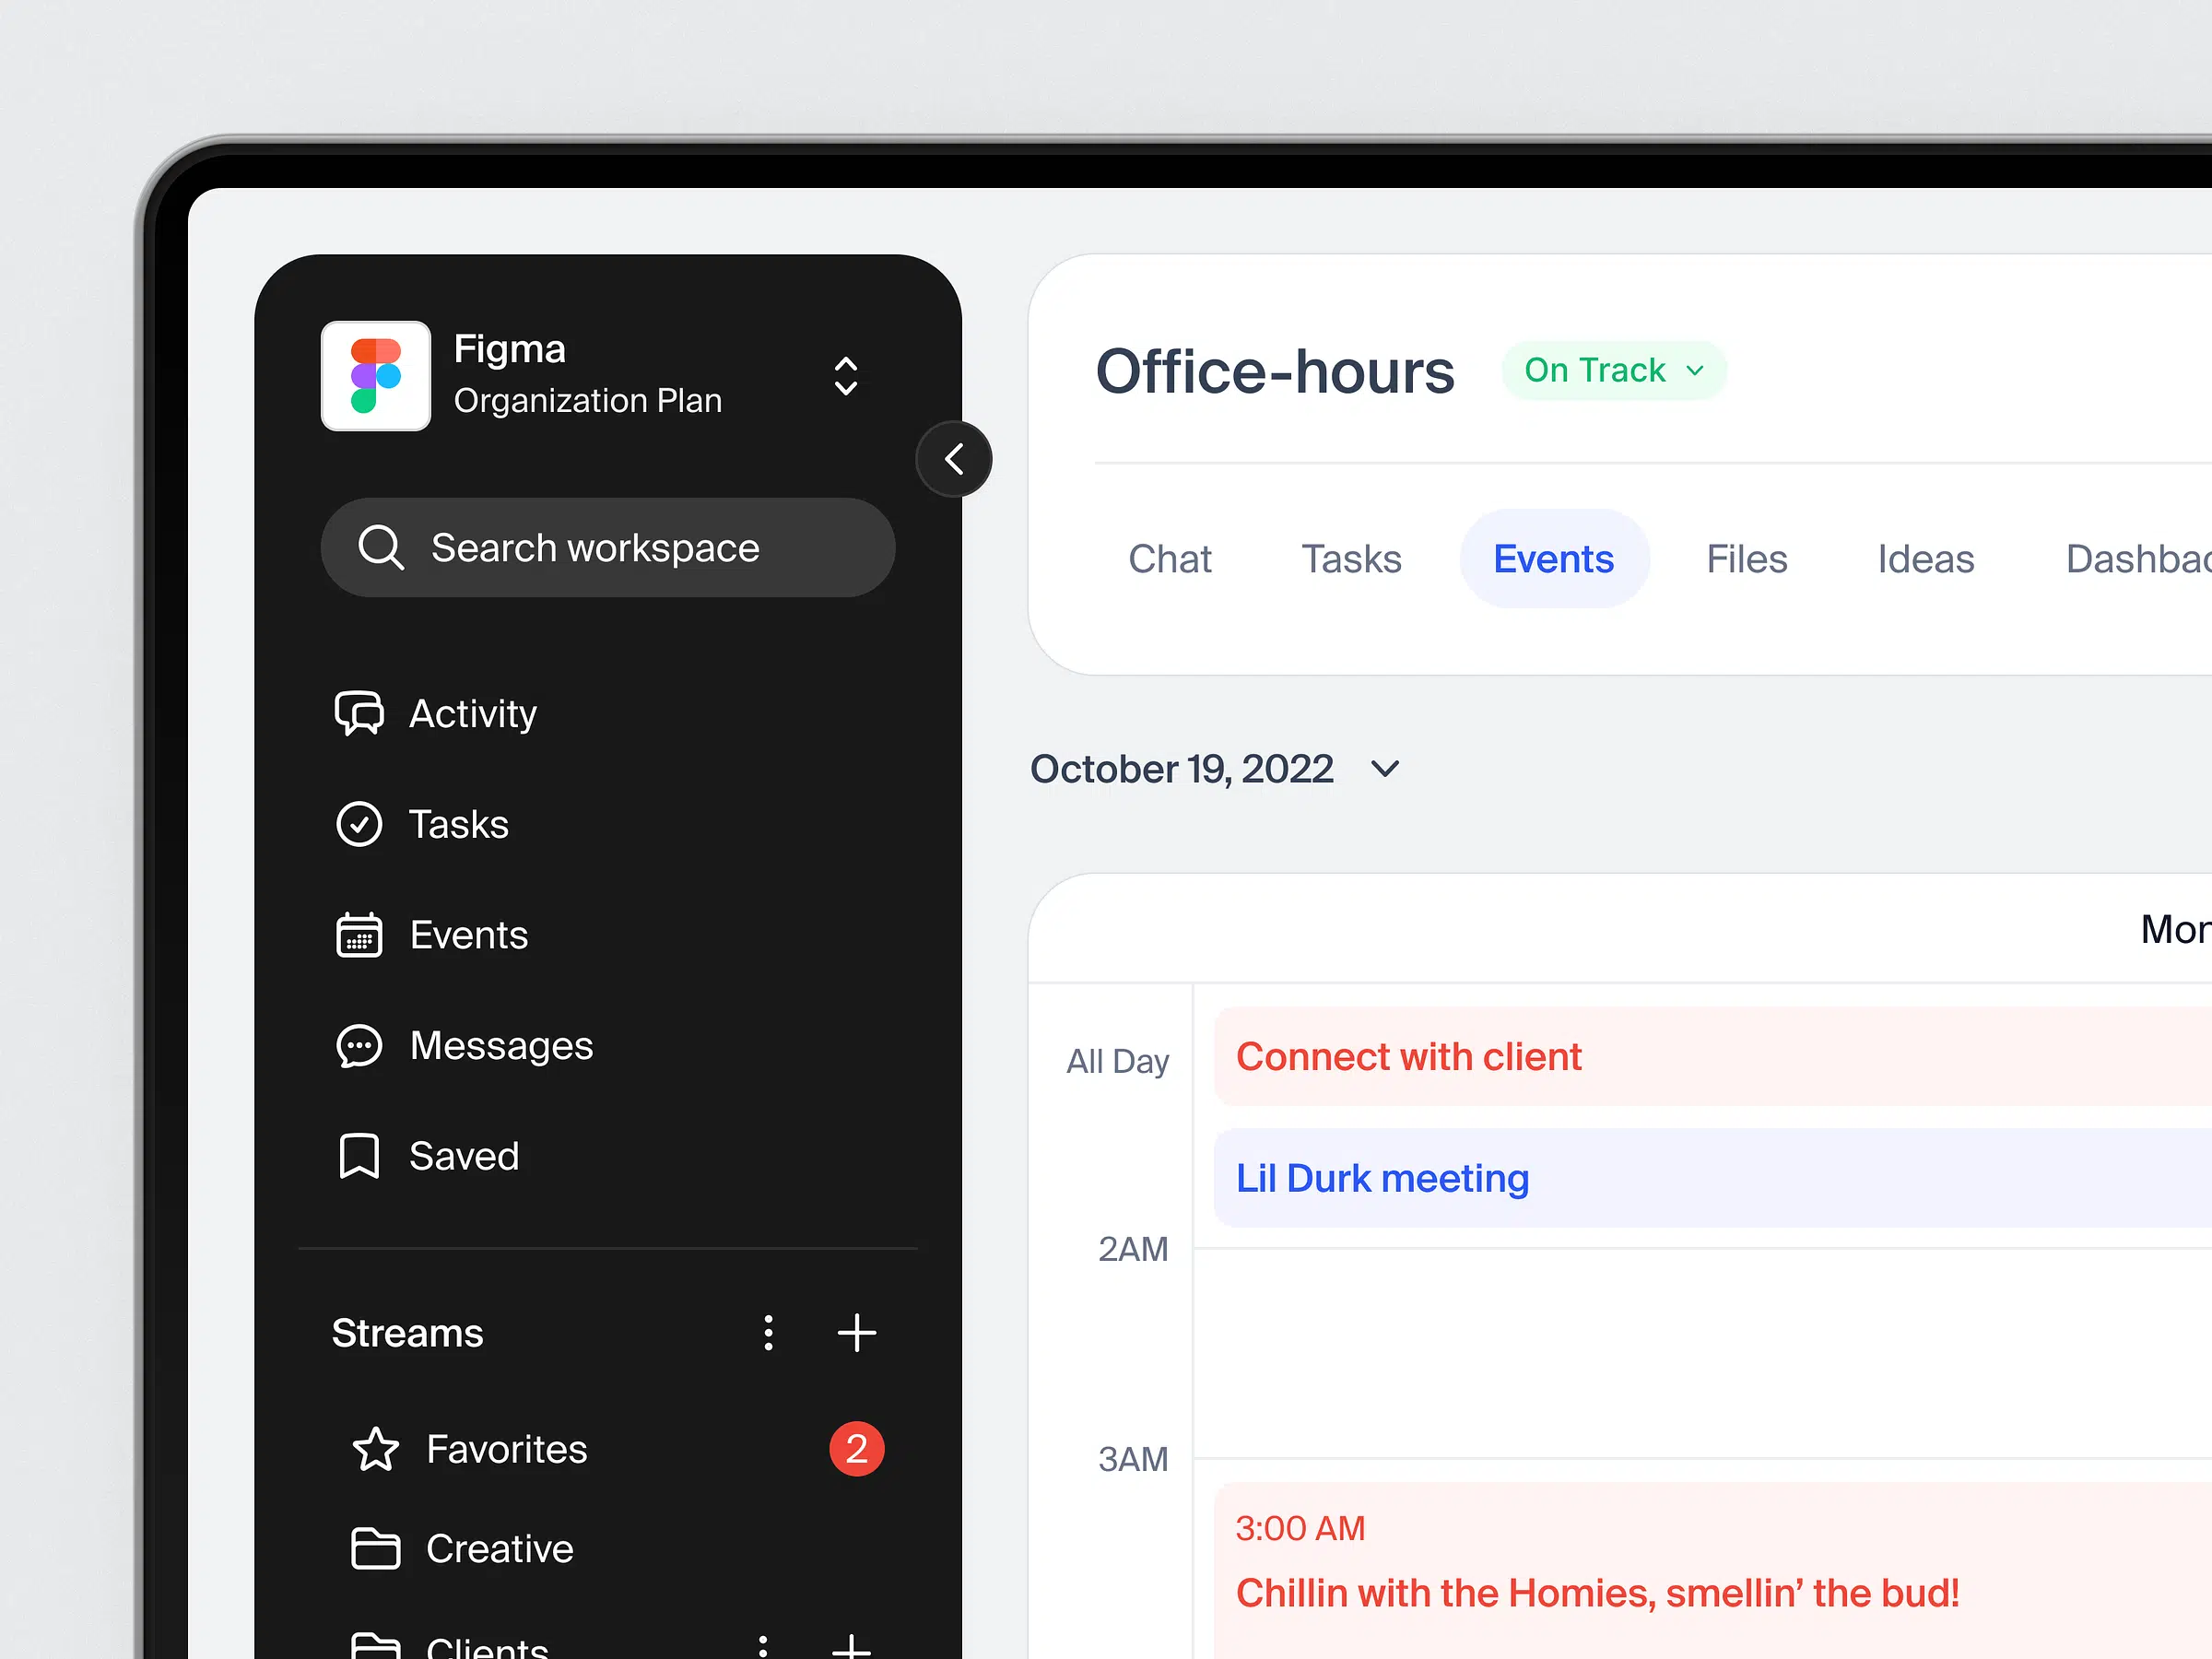Switch to the Chat tab
The image size is (2212, 1659).
coord(1171,556)
